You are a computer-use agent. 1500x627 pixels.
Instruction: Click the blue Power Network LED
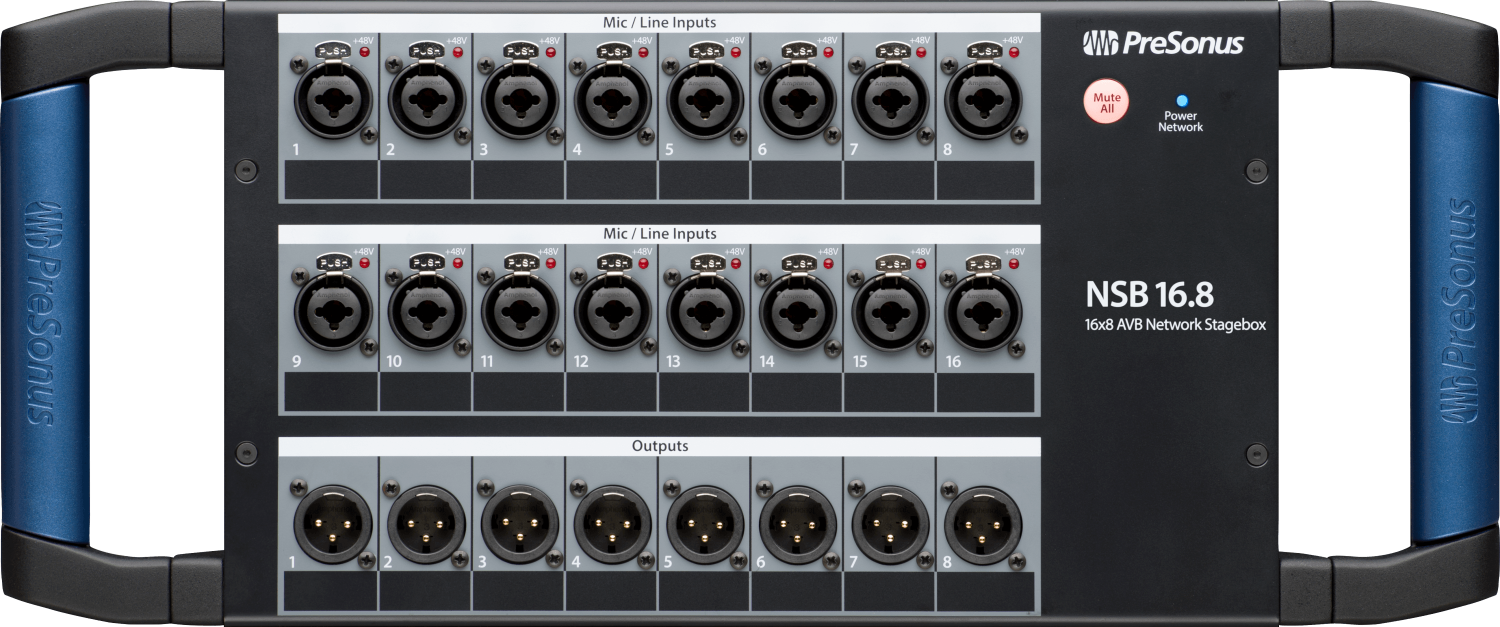click(x=1181, y=101)
